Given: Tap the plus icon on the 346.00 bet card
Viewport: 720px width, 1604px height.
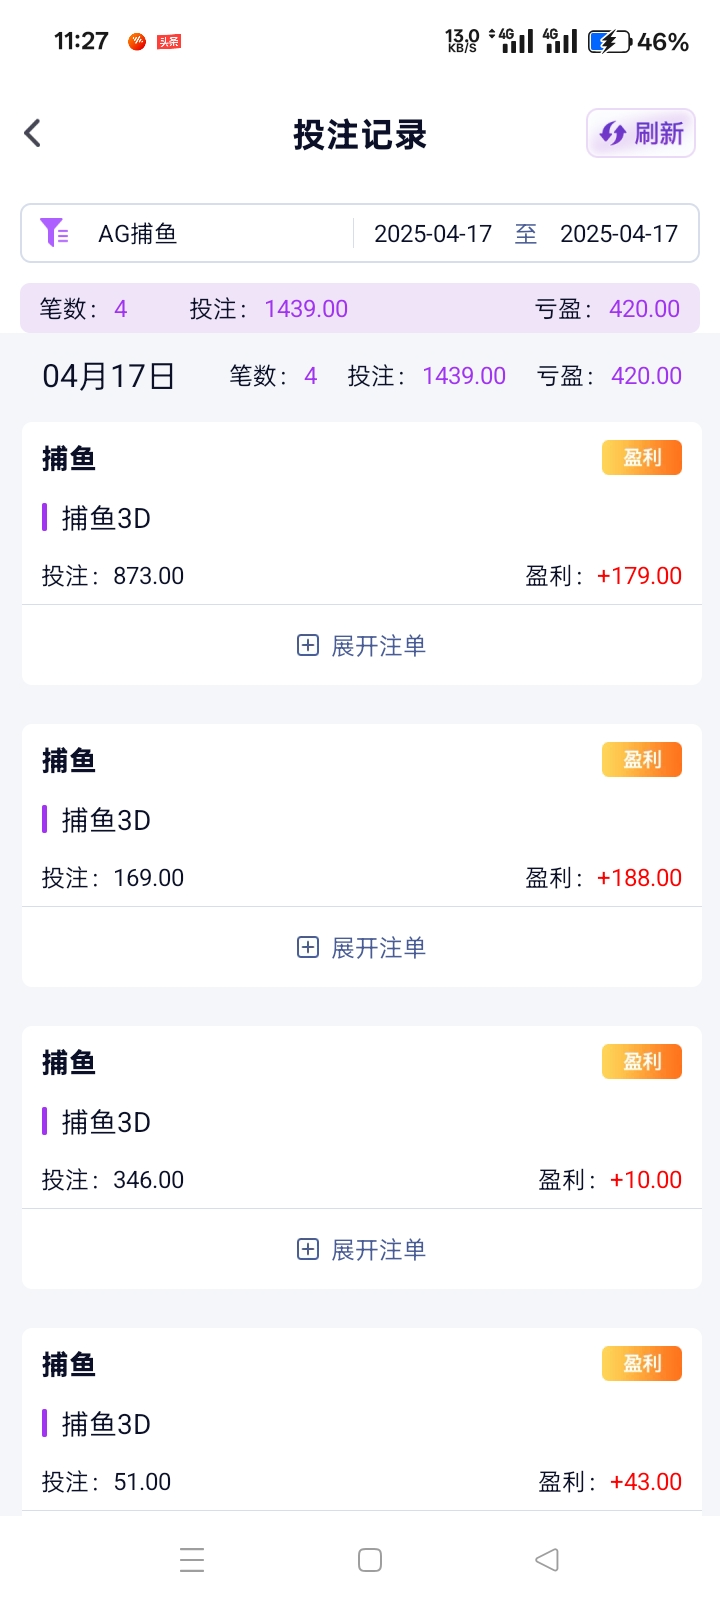Looking at the screenshot, I should [308, 1249].
